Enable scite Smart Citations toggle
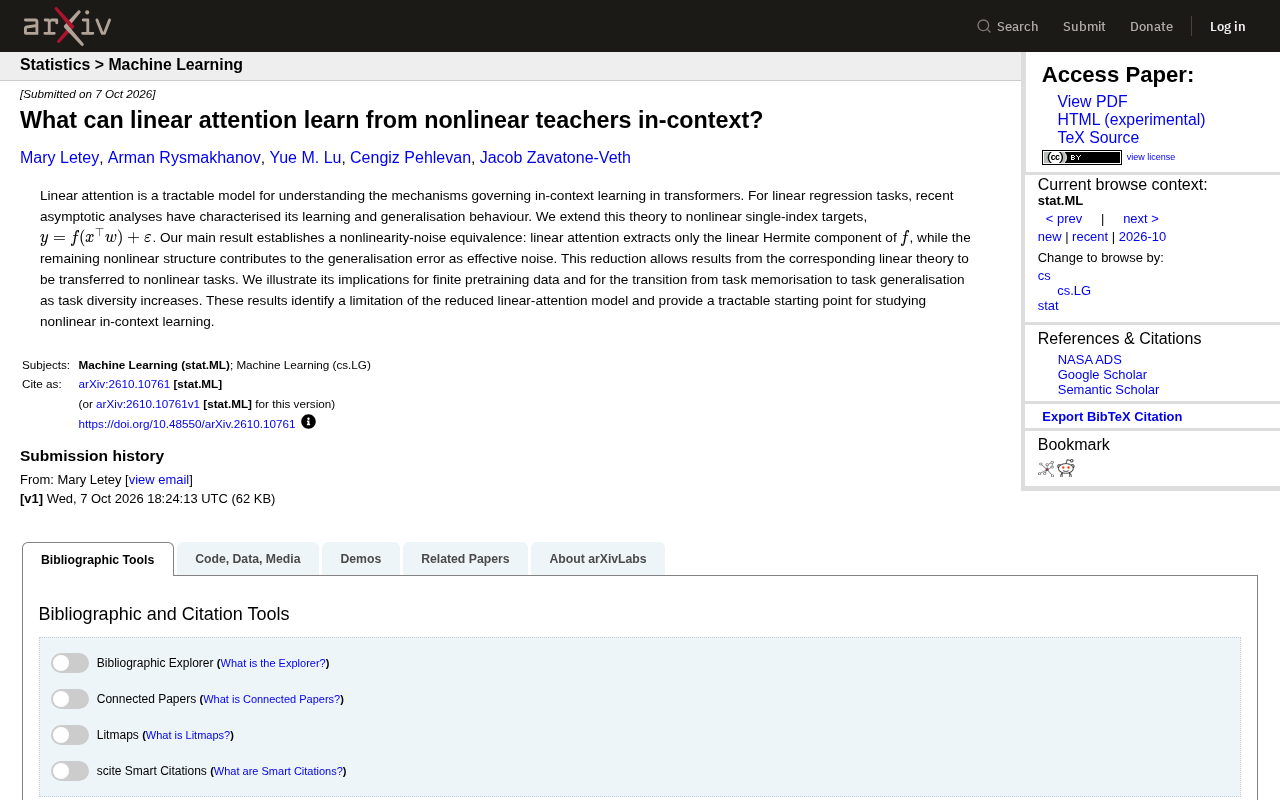This screenshot has width=1280, height=800. (70, 771)
